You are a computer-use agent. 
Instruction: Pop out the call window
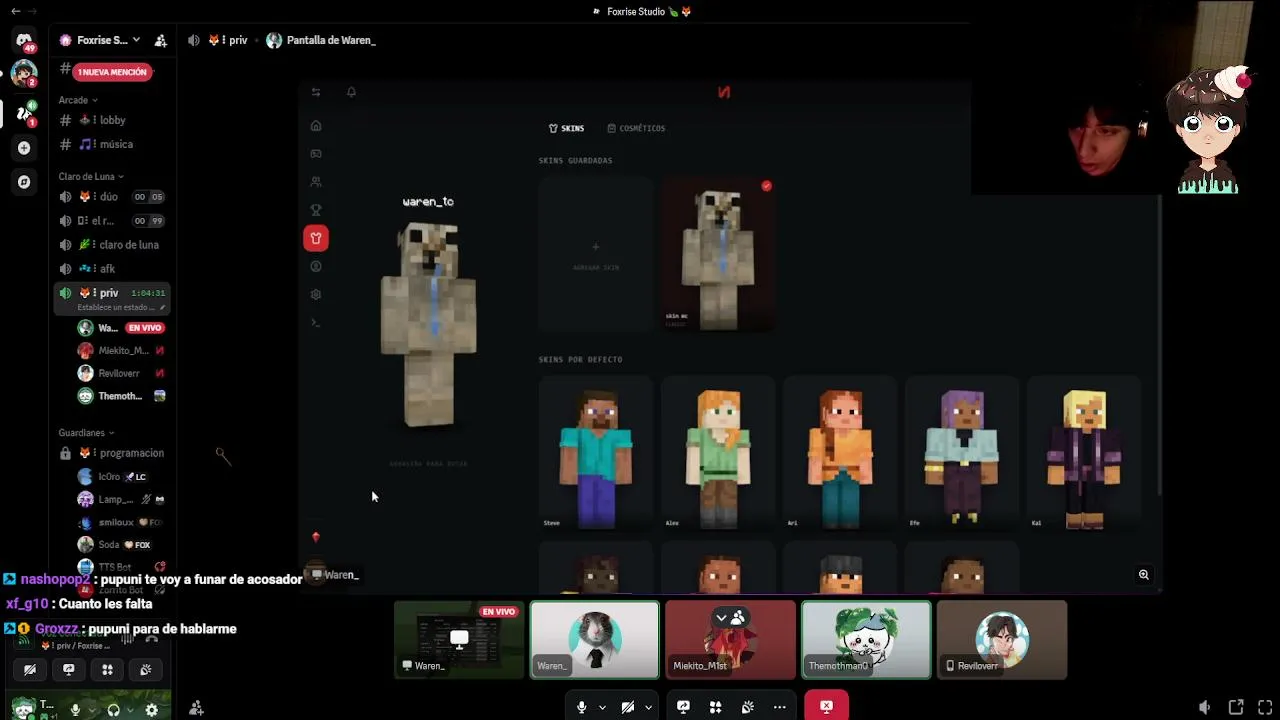tap(1236, 707)
